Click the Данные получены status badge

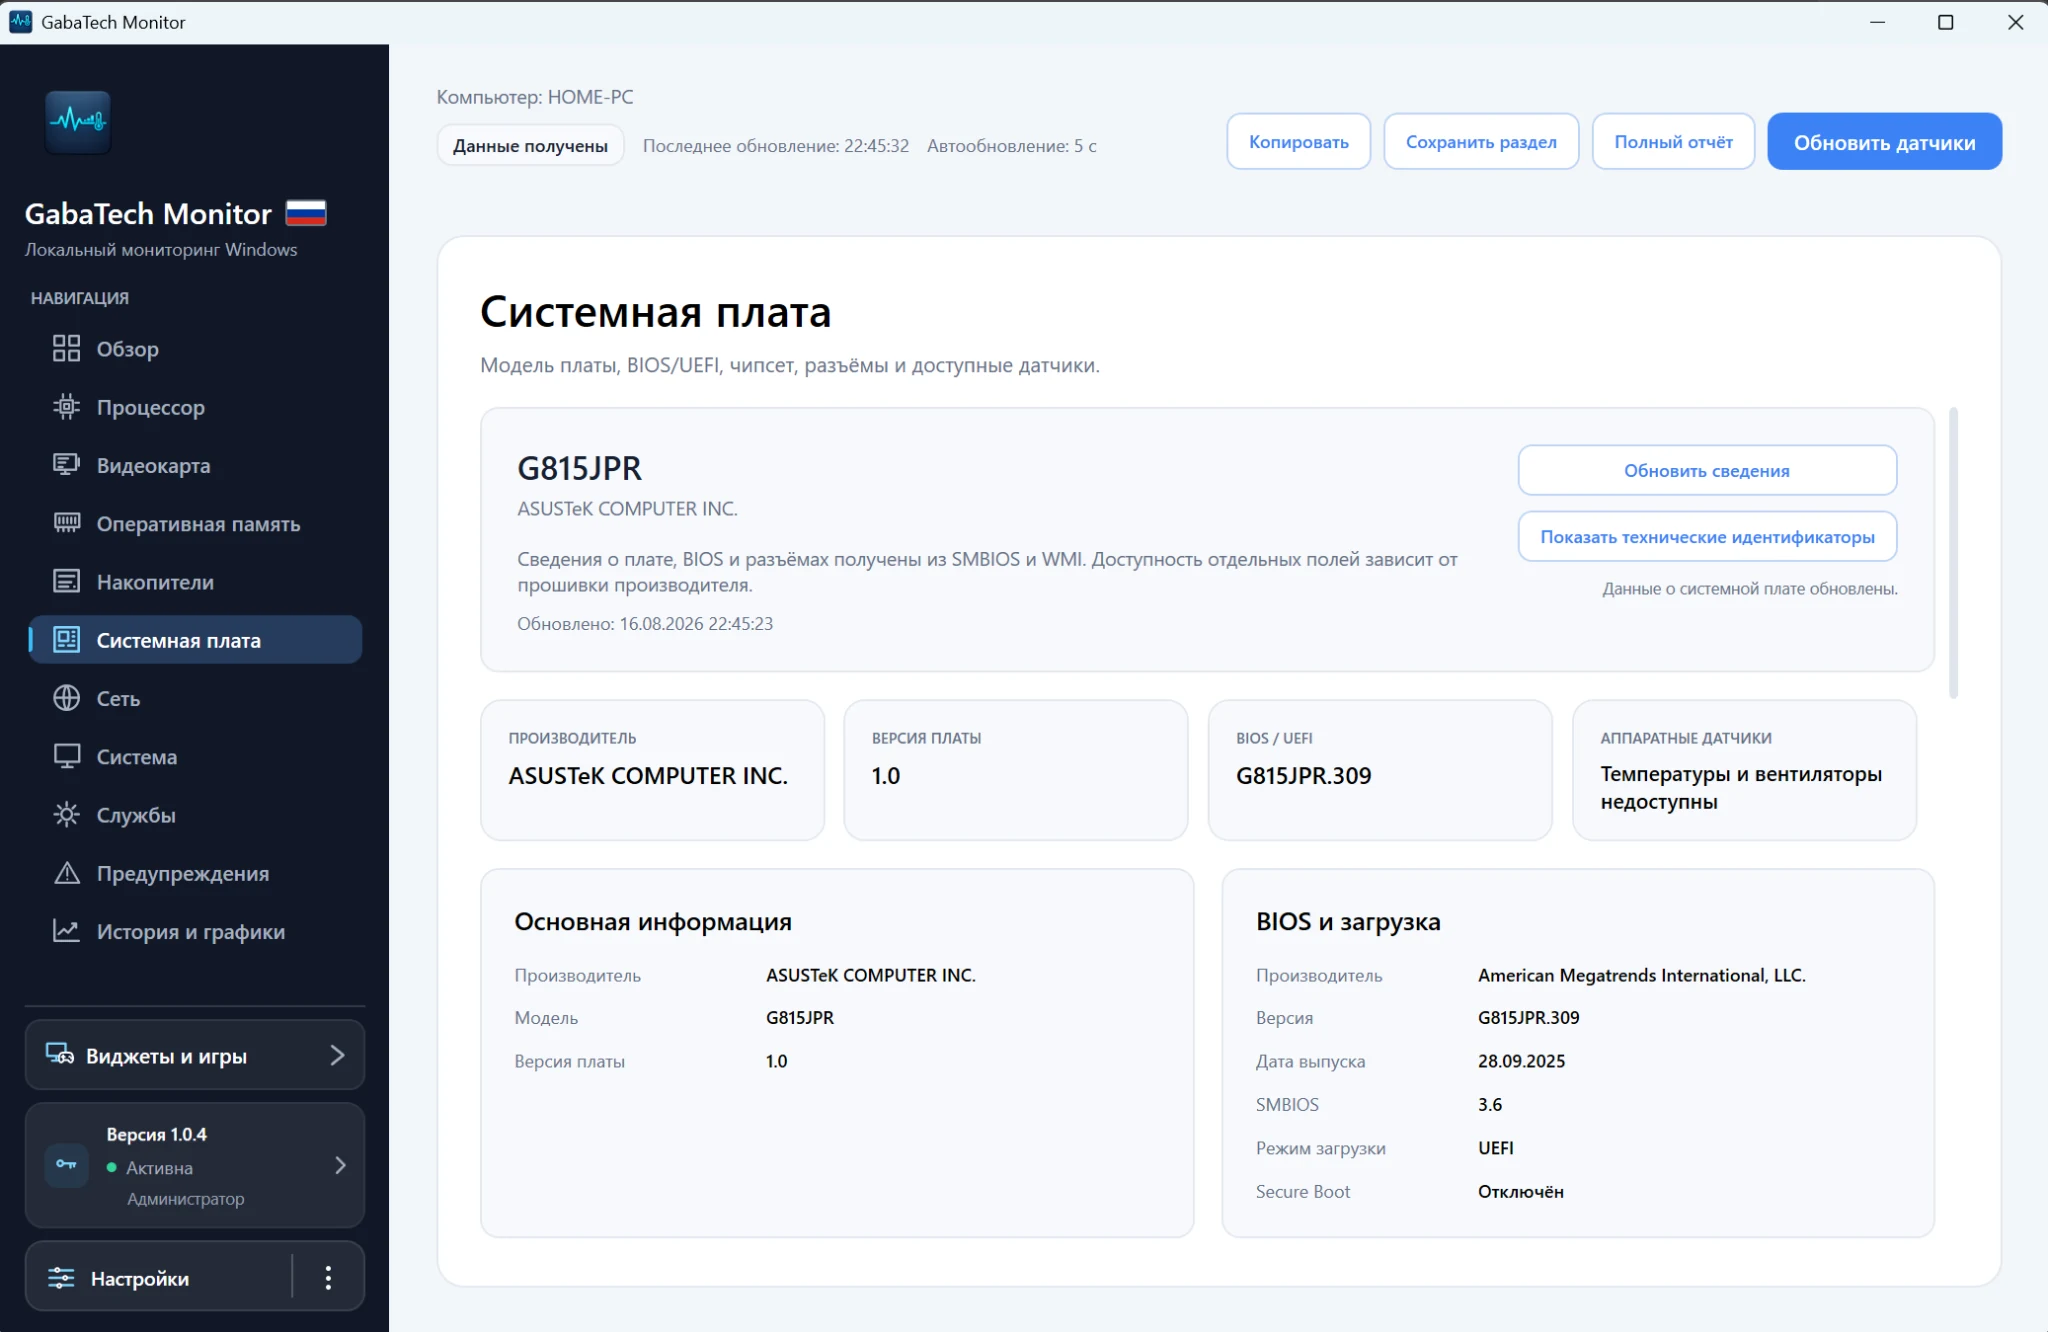(x=530, y=145)
